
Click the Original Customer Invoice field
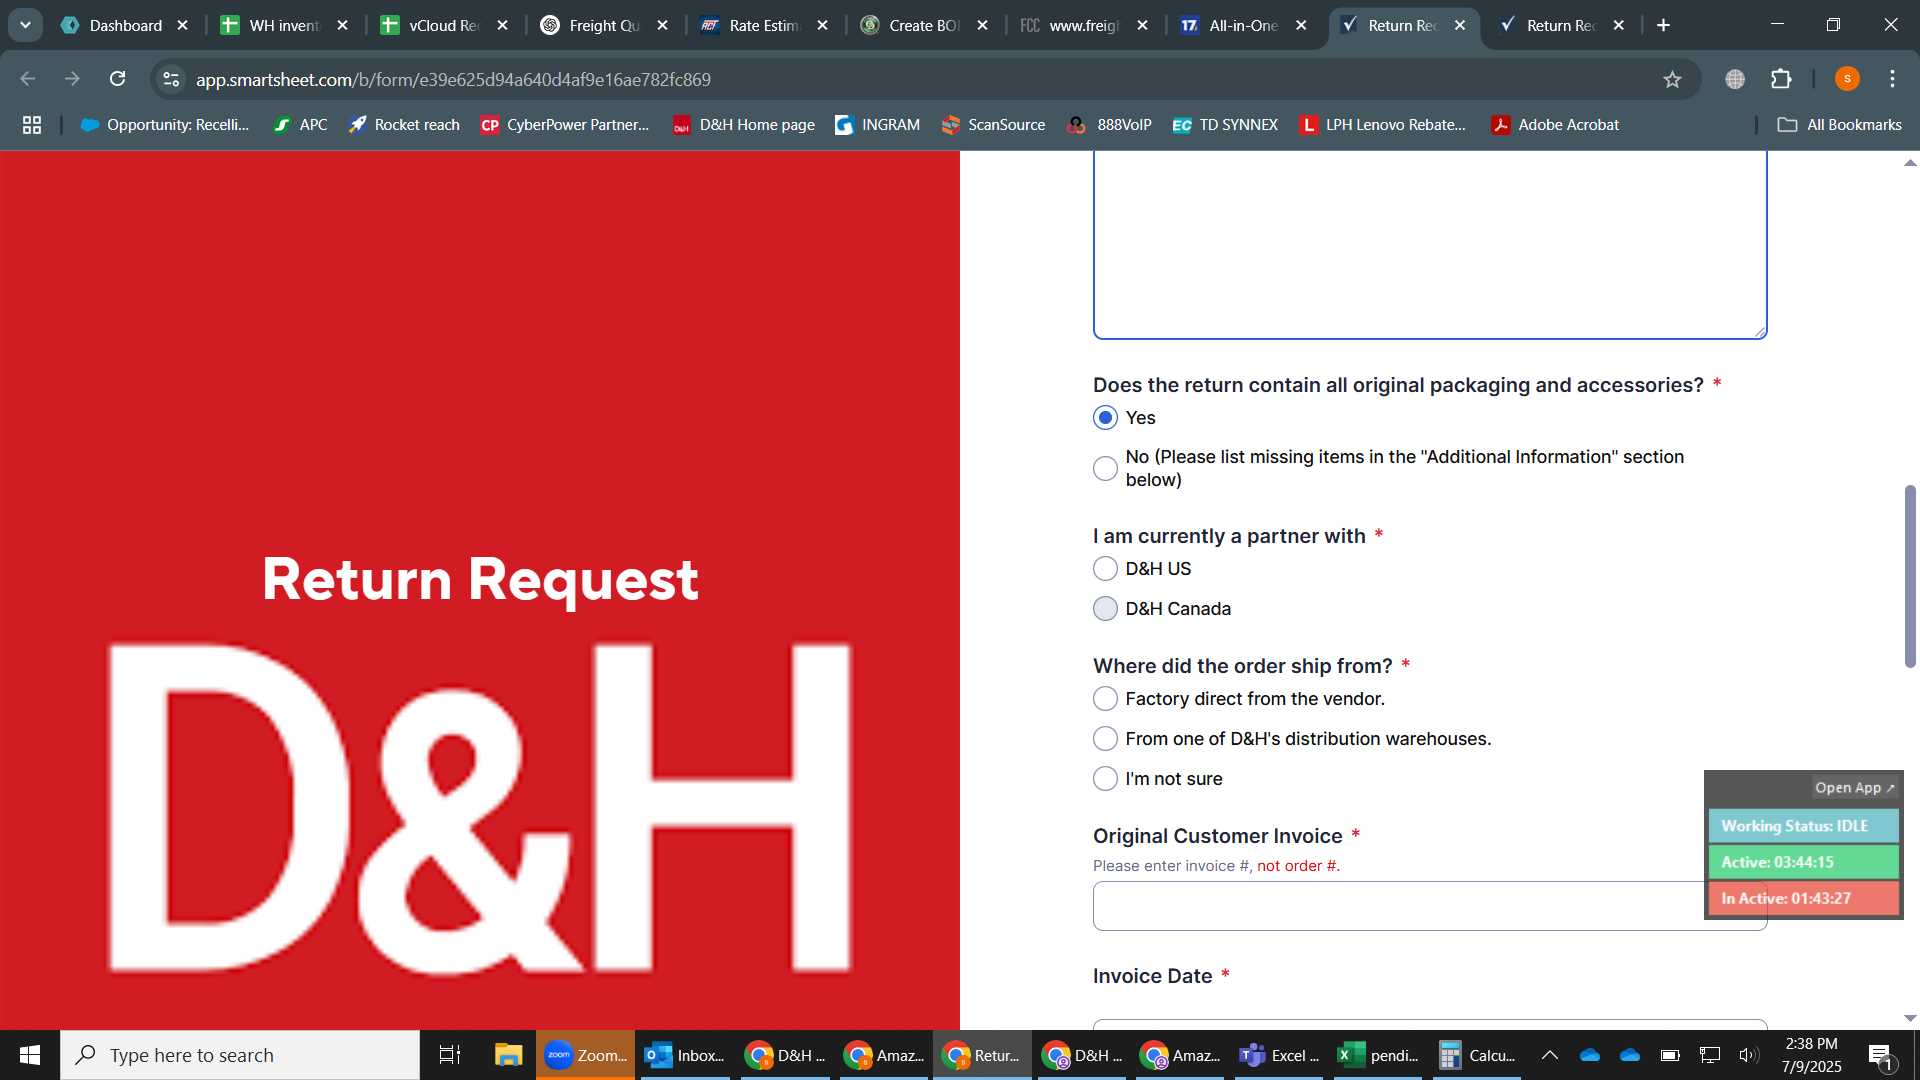pos(1429,906)
